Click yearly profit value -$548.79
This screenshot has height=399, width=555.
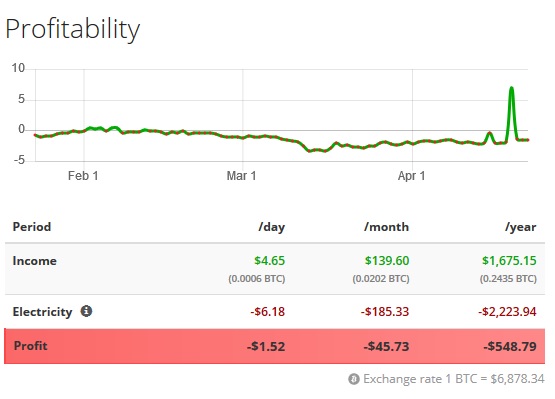tap(510, 346)
